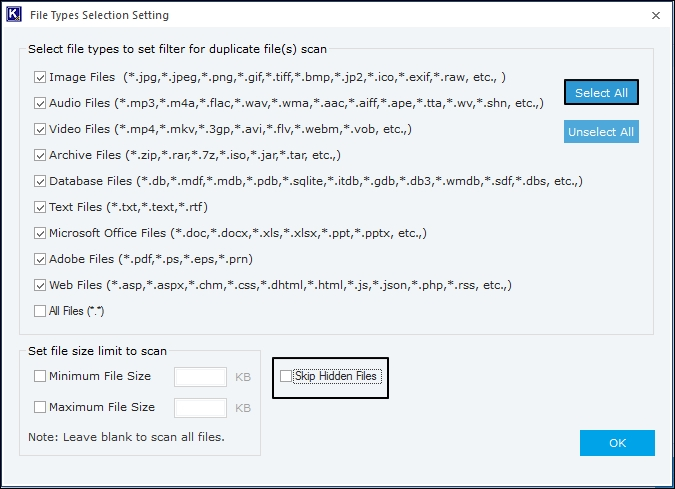This screenshot has height=489, width=675.
Task: Deselect the Database Files checkbox
Action: coord(40,181)
